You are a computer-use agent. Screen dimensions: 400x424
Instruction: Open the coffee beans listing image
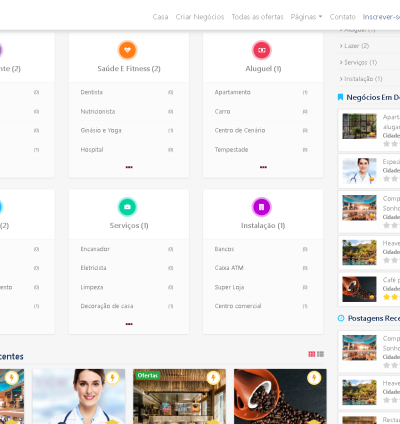280,396
